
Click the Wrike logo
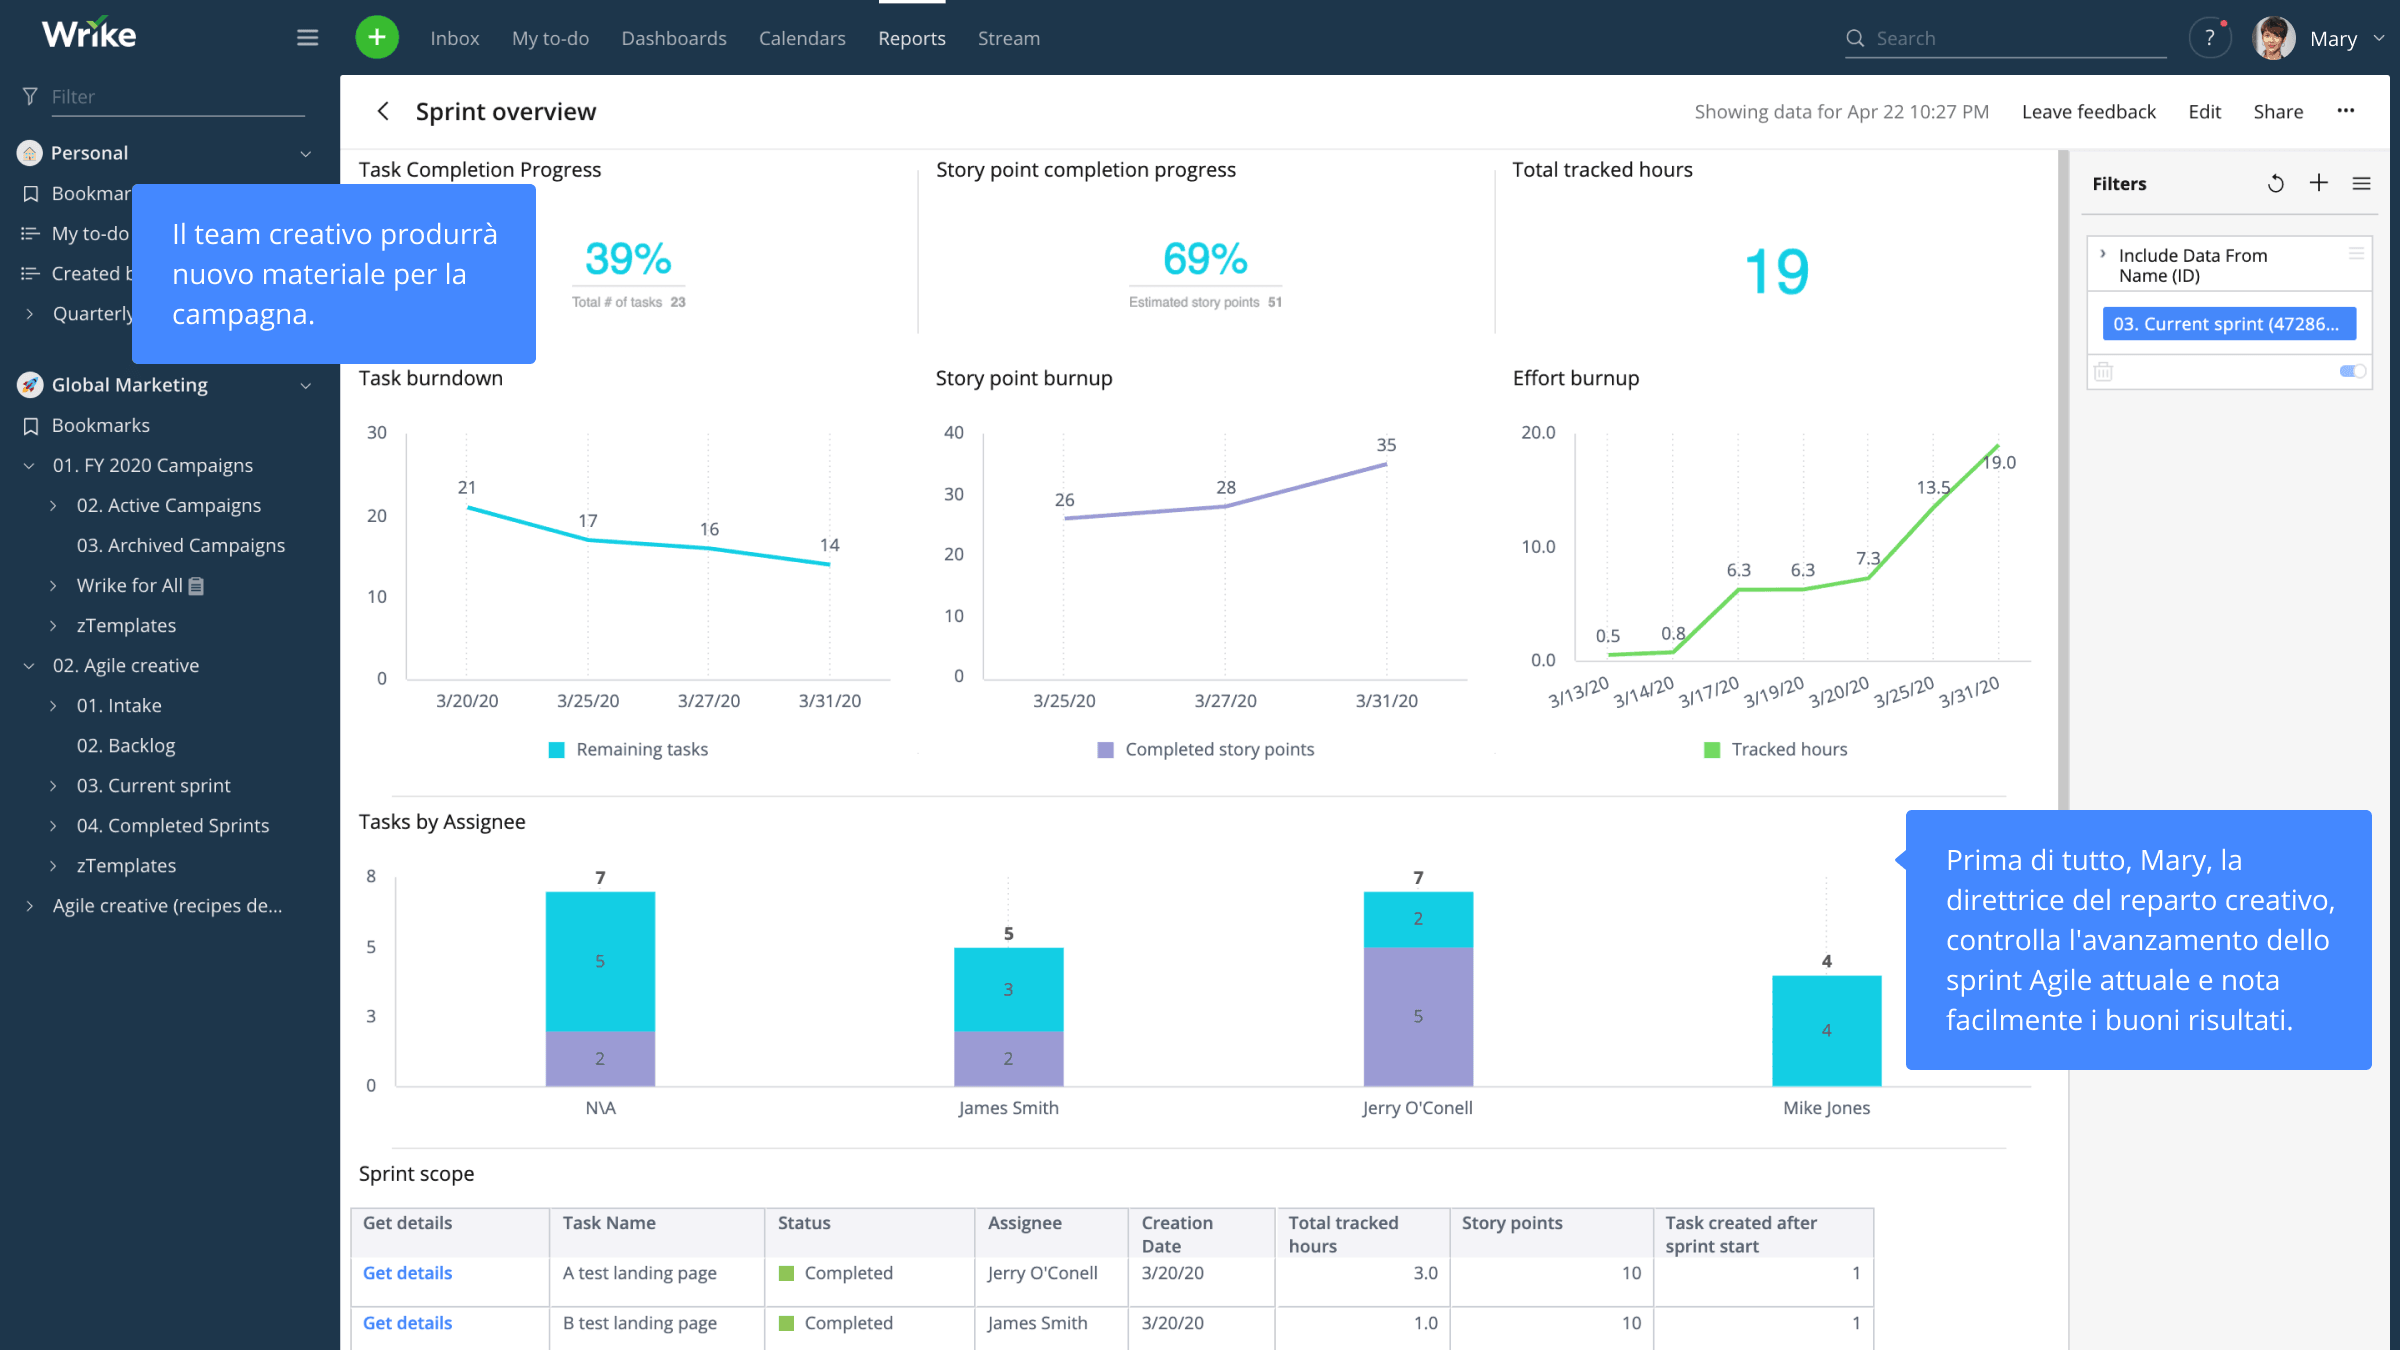[89, 35]
